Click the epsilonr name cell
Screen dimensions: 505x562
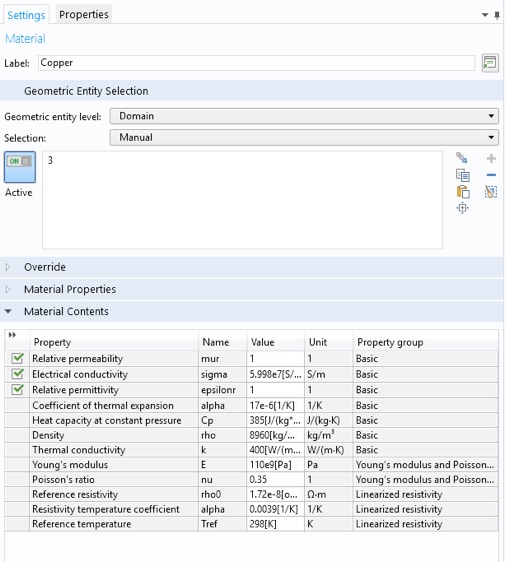tap(222, 390)
